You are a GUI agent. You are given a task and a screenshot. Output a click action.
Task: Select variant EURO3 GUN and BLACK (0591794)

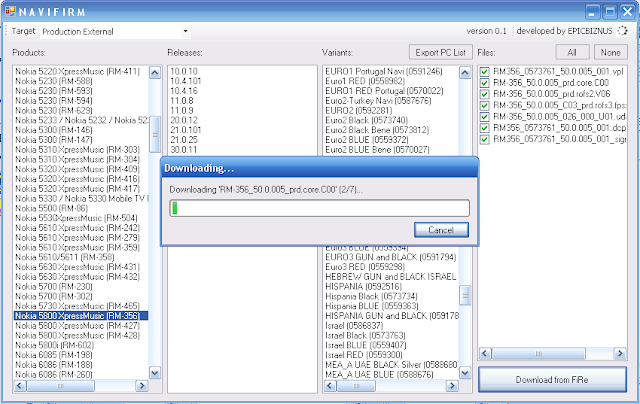point(391,257)
